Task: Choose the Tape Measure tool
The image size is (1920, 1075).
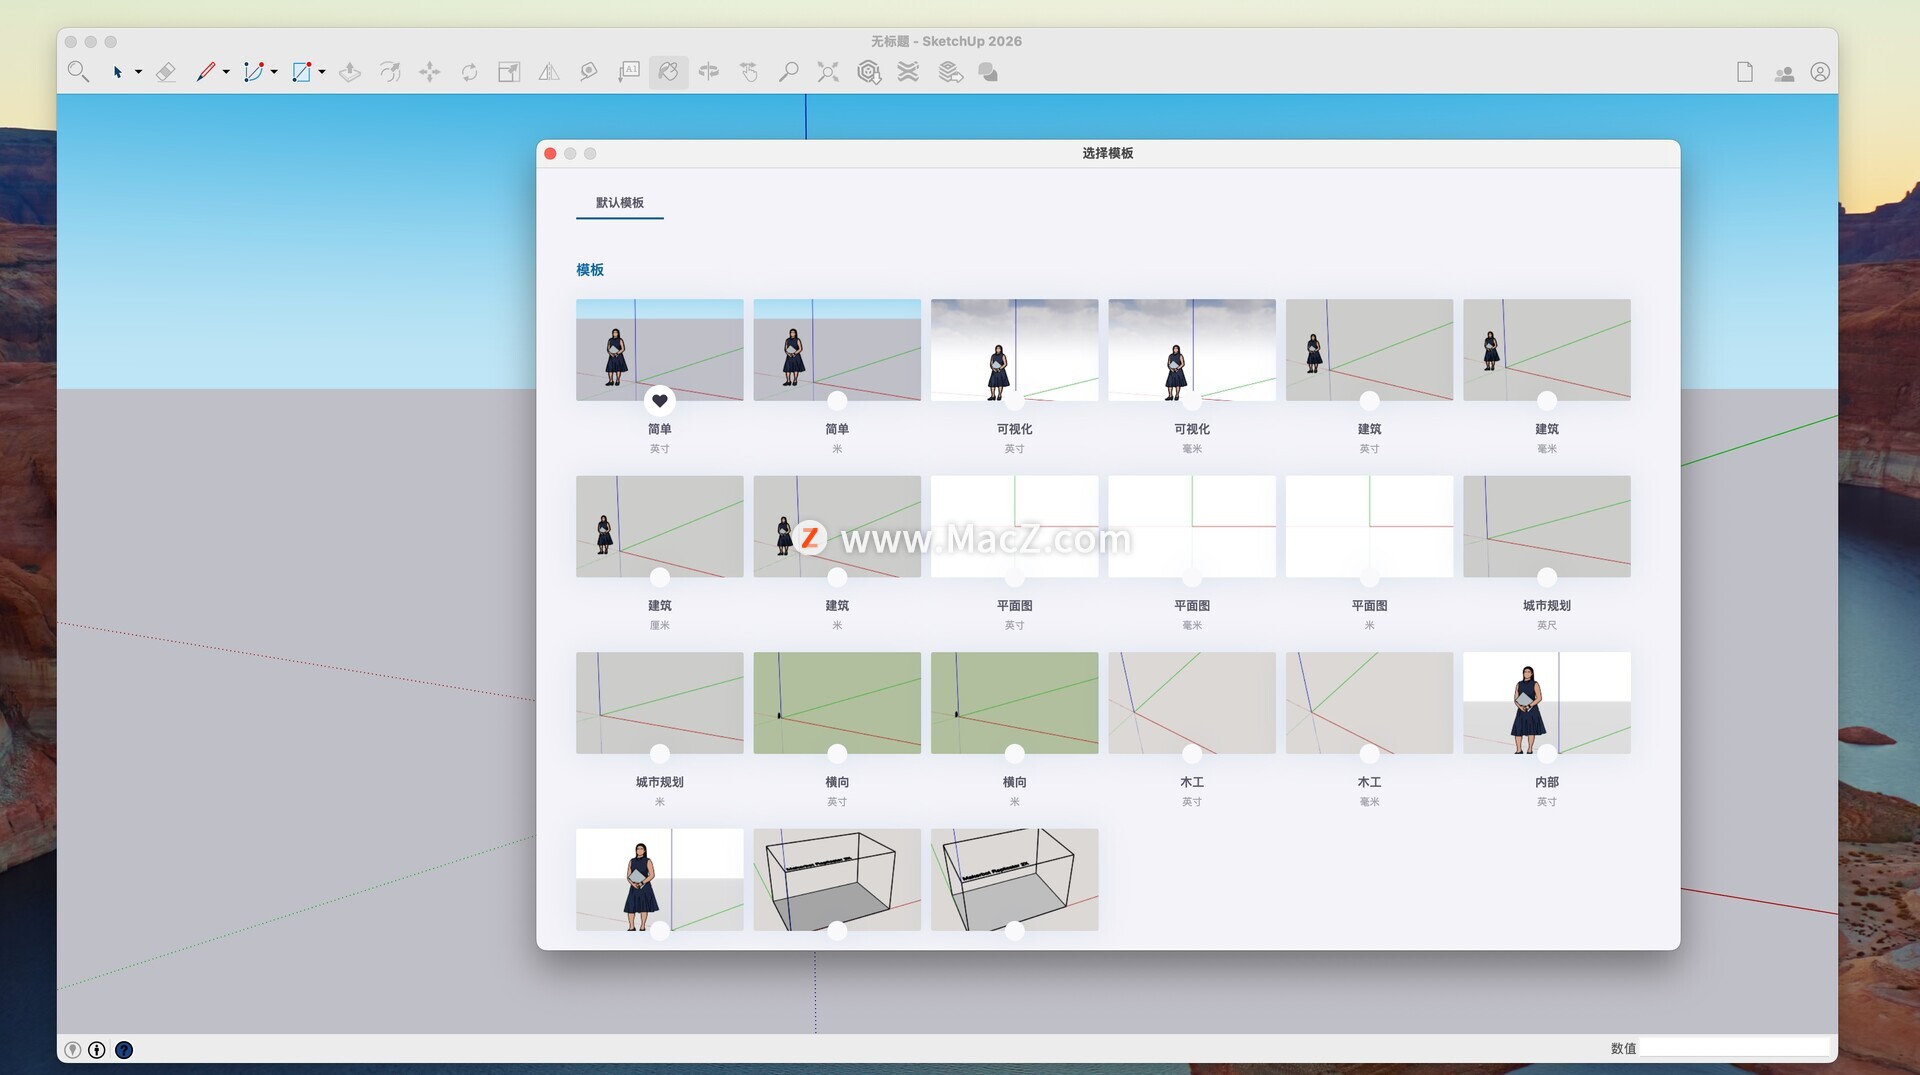Action: pyautogui.click(x=589, y=72)
